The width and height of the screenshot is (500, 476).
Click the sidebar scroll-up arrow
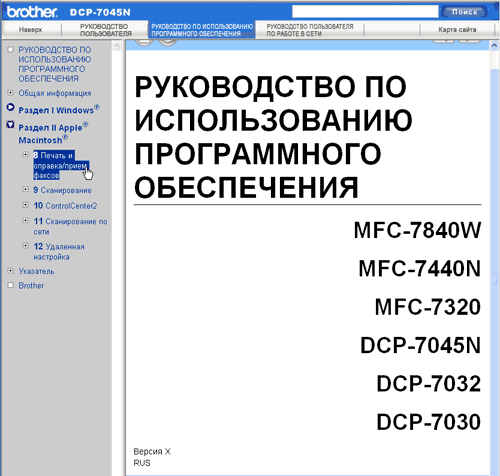click(117, 45)
